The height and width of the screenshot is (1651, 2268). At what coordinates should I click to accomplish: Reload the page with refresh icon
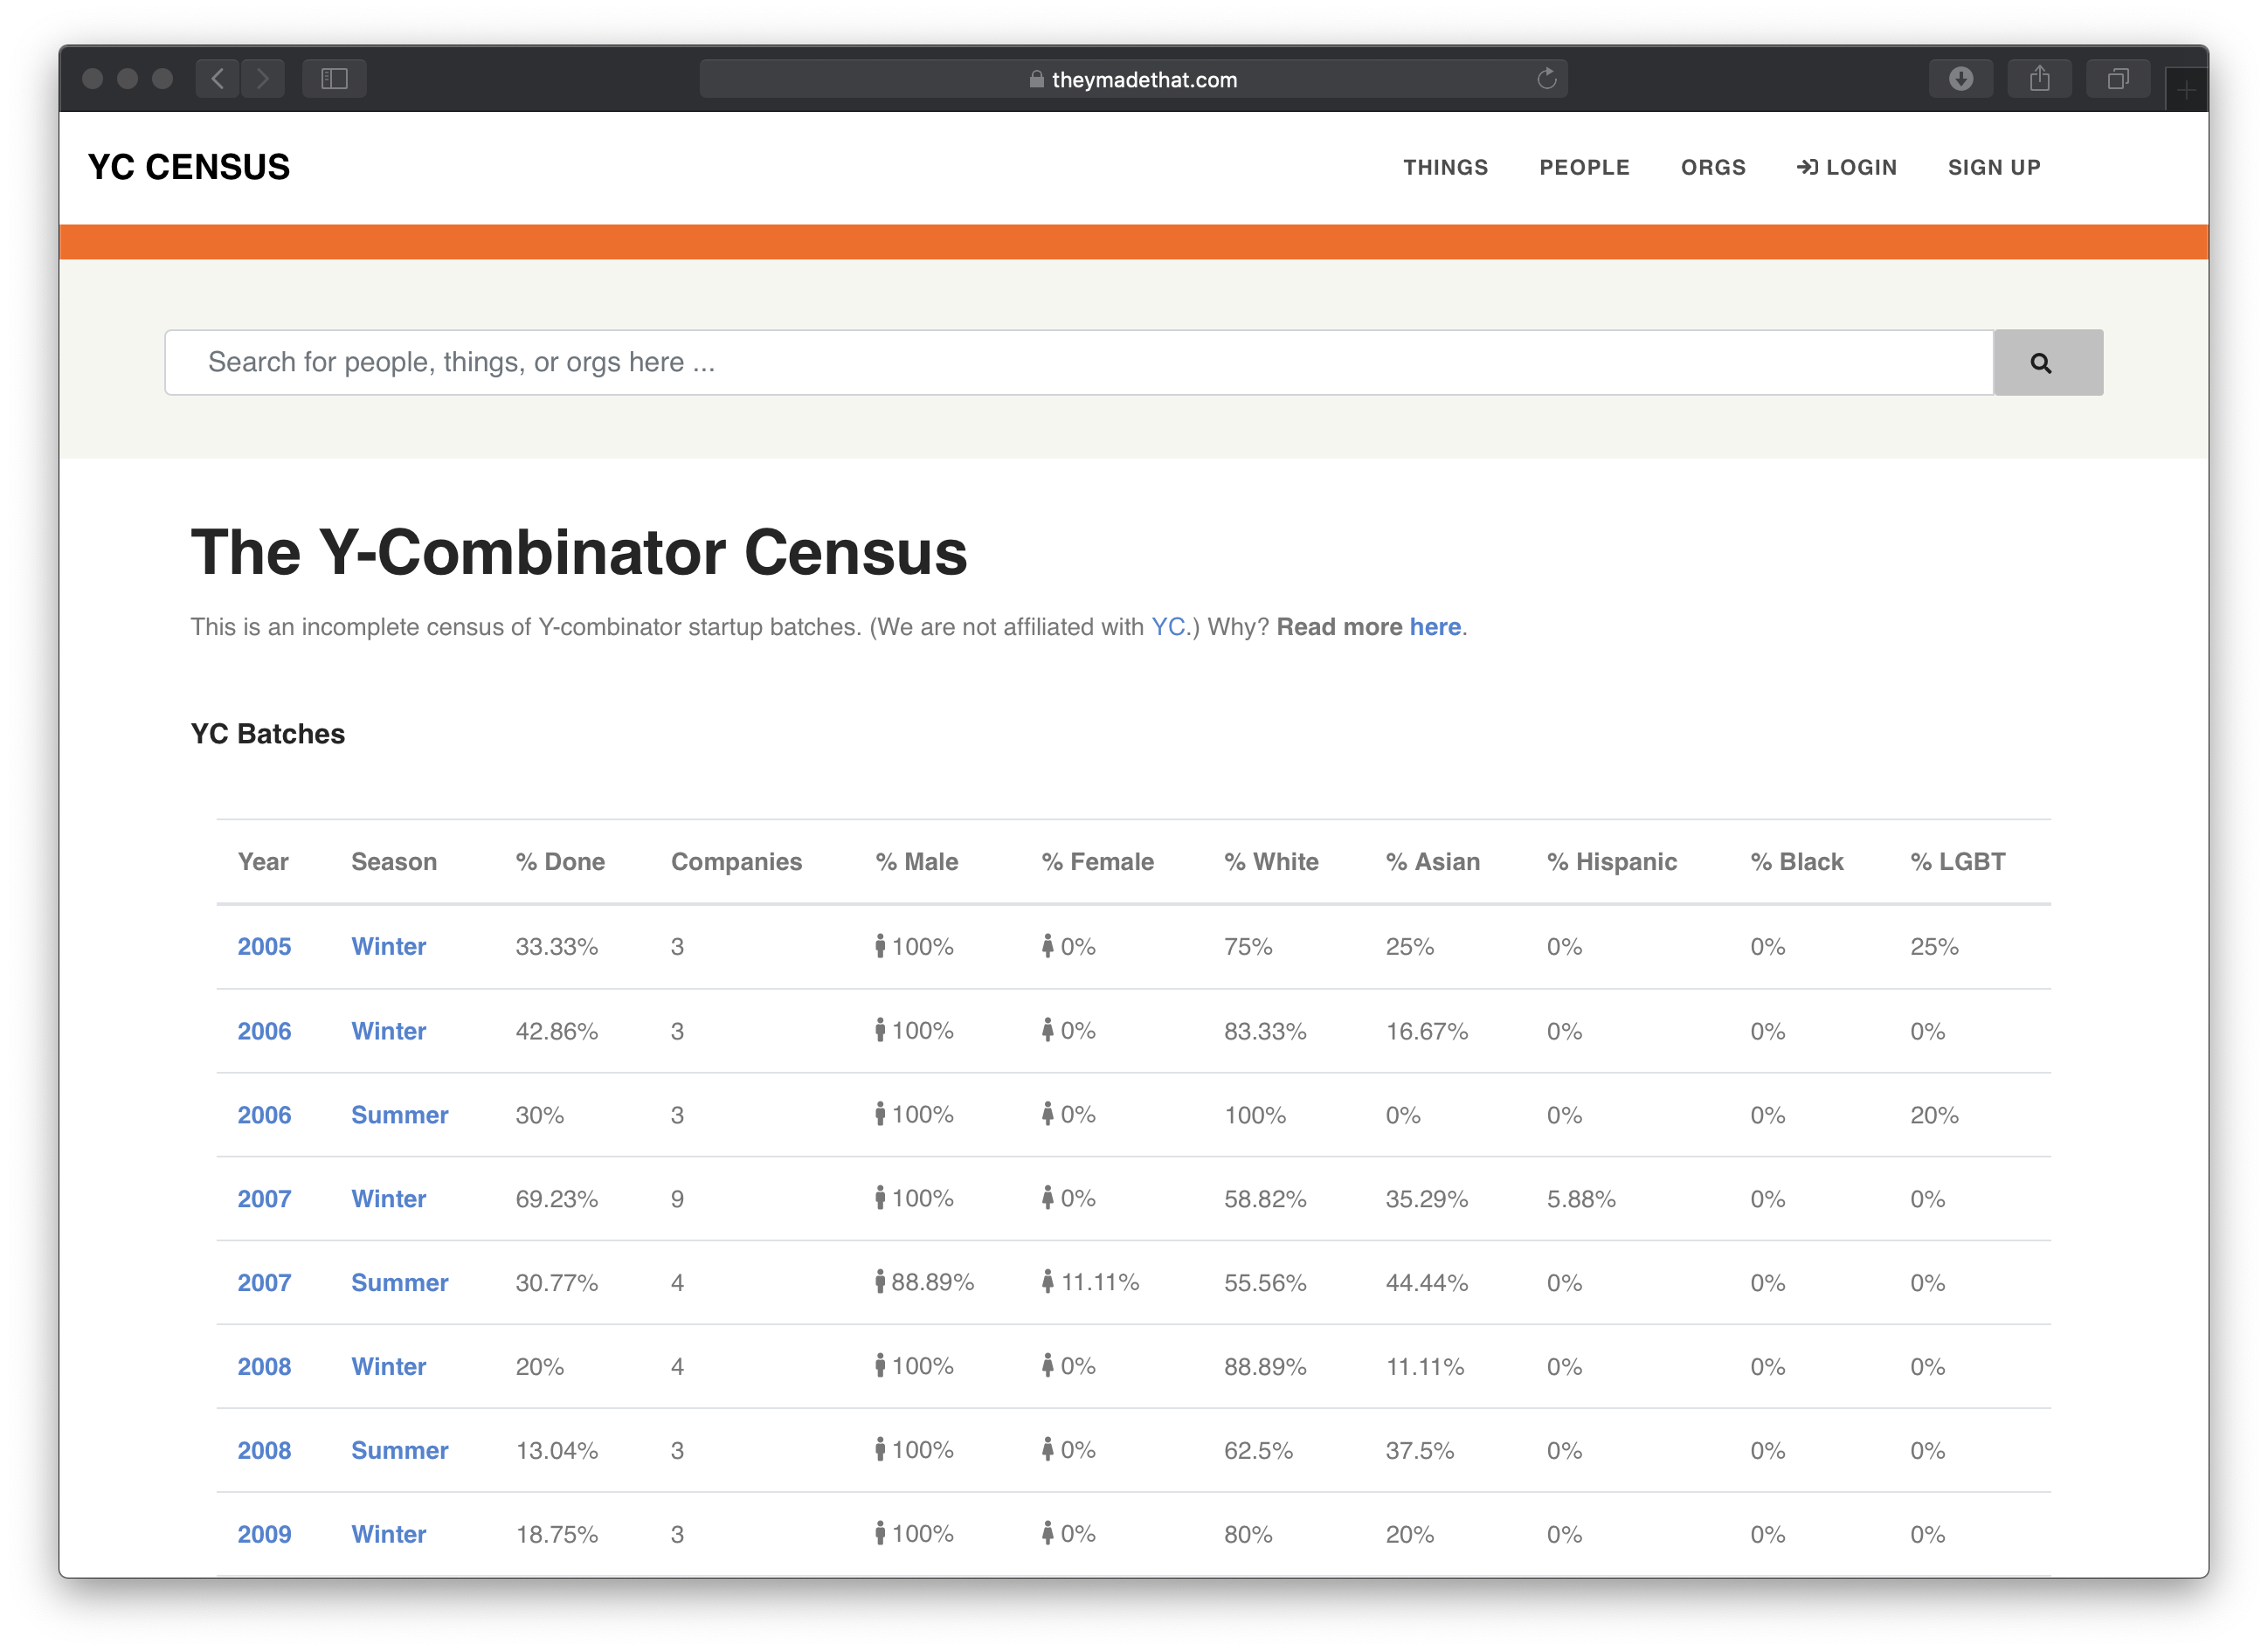[x=1546, y=79]
